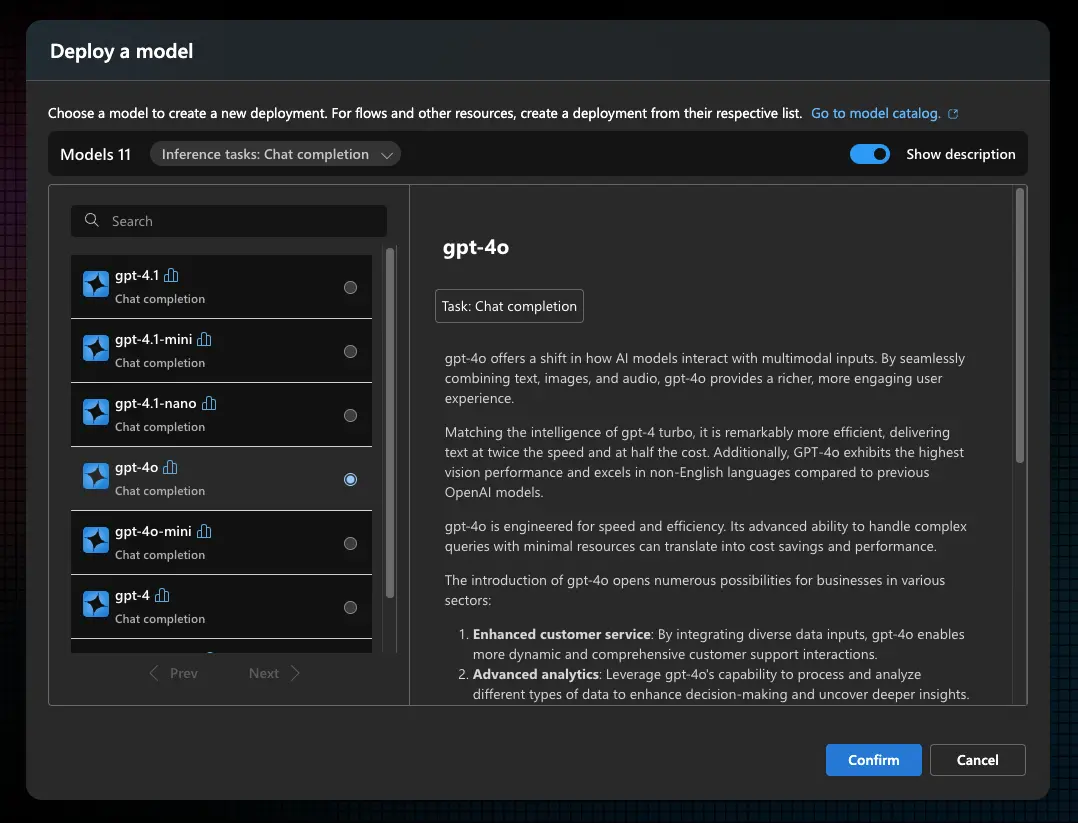
Task: Confirm the model deployment
Action: tap(873, 760)
